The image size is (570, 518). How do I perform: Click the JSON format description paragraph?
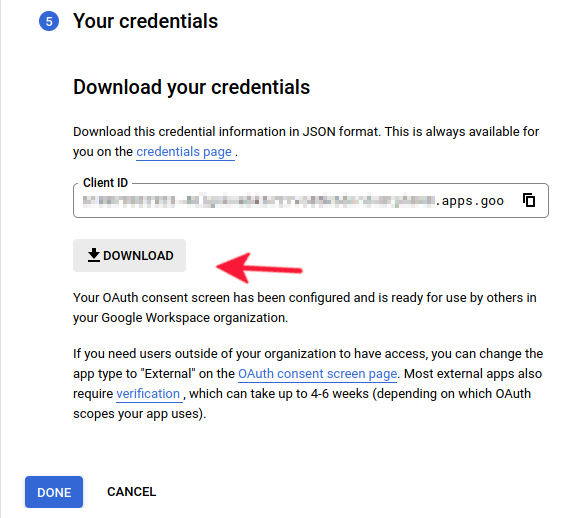[306, 142]
